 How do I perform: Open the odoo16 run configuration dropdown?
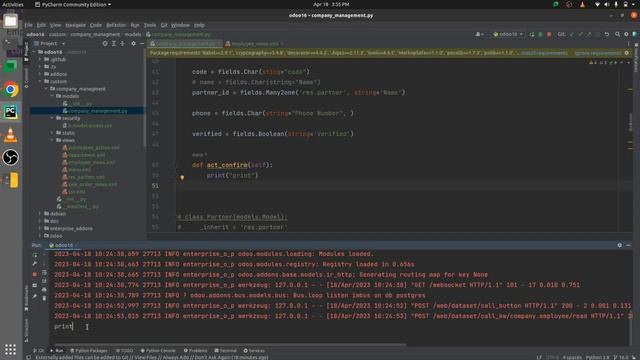508,34
